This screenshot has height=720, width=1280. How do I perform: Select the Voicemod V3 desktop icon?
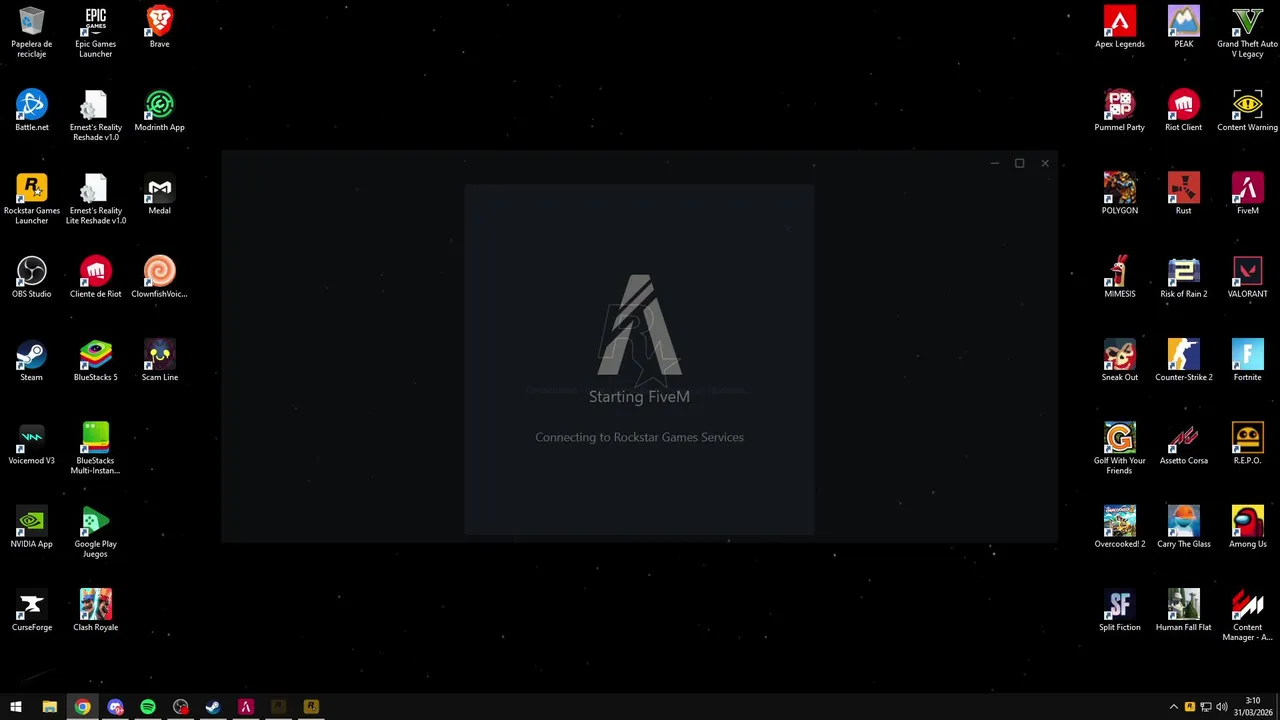(32, 444)
